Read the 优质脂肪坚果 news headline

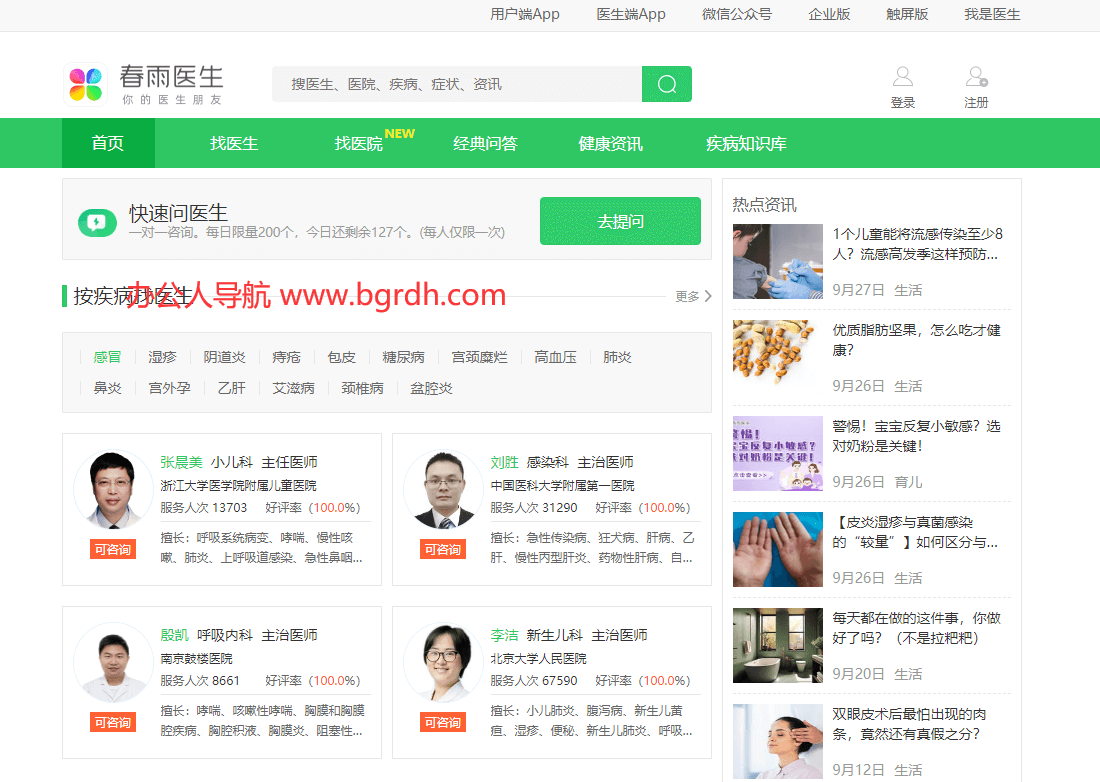pyautogui.click(x=916, y=340)
